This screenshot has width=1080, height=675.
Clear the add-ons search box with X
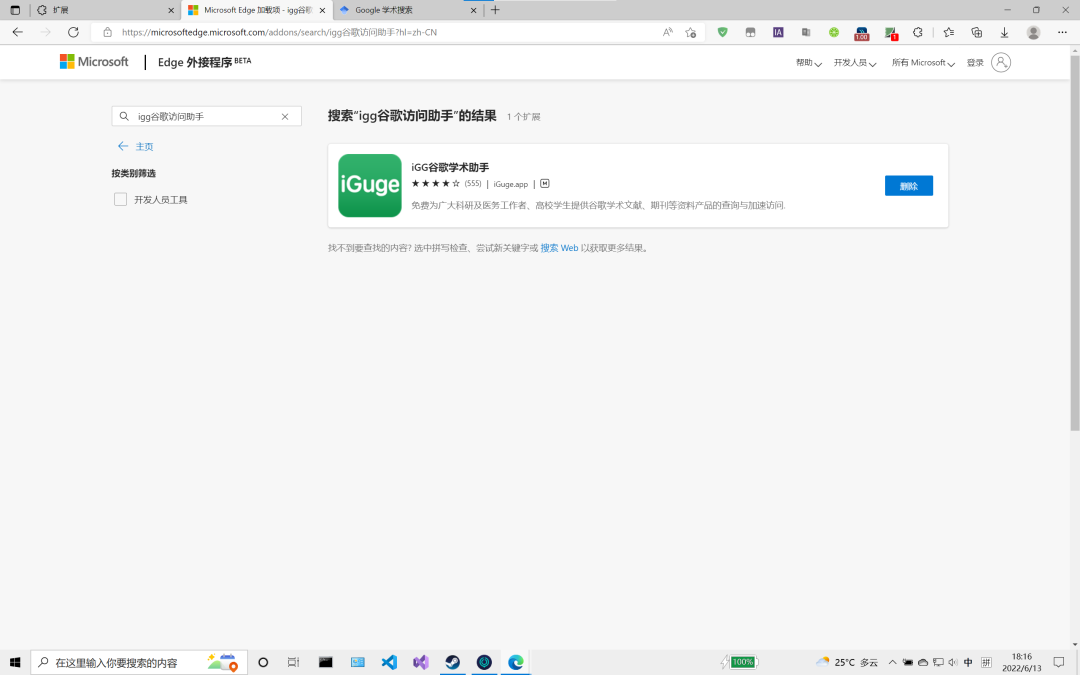click(x=285, y=116)
